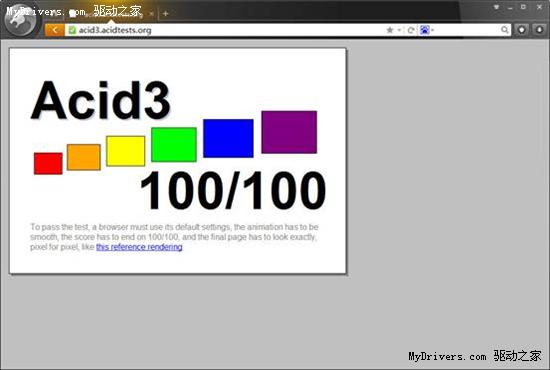The height and width of the screenshot is (370, 550).
Task: Expand the dropdown arrow beside bookmark star
Action: pyautogui.click(x=399, y=30)
